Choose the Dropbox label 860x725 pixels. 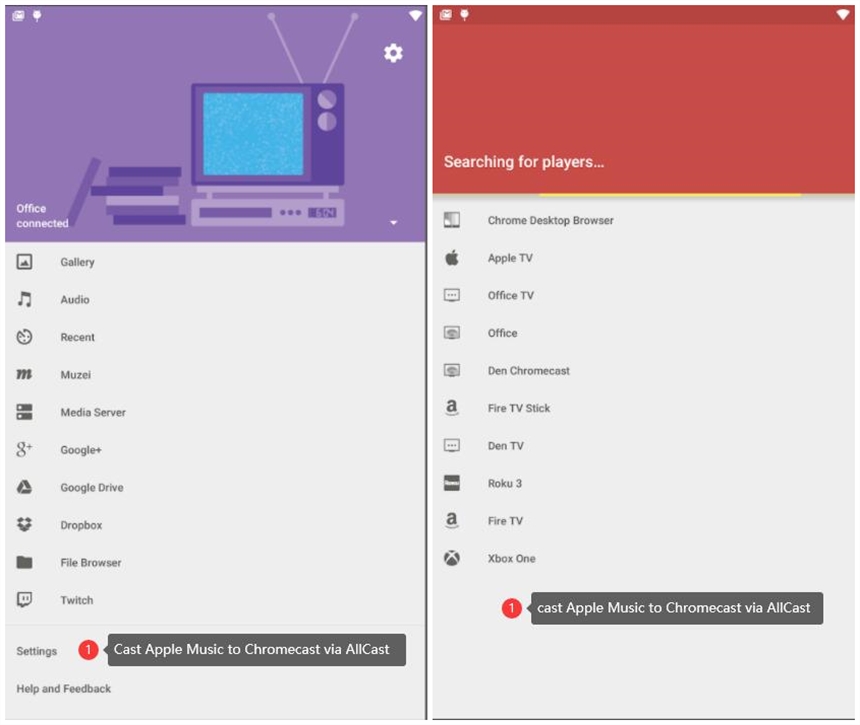pyautogui.click(x=81, y=525)
